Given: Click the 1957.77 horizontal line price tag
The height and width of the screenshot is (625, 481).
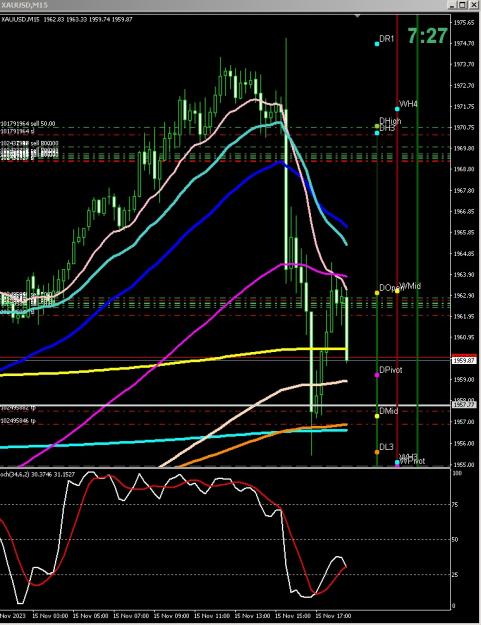Looking at the screenshot, I should [464, 405].
